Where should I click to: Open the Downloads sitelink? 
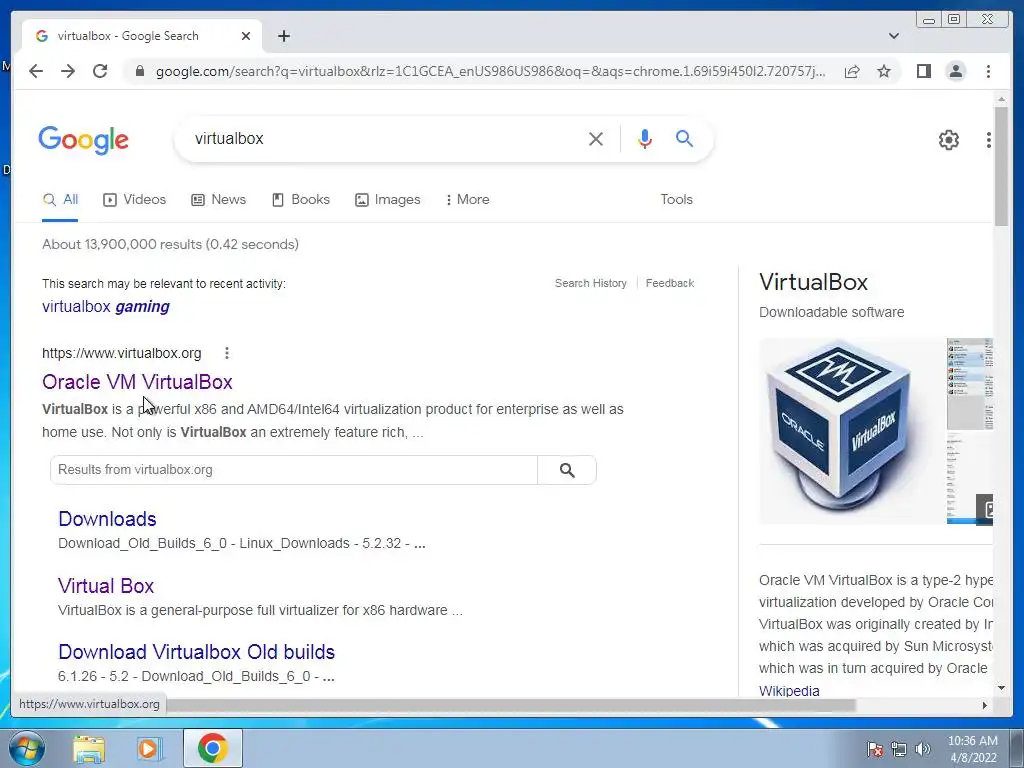point(107,519)
